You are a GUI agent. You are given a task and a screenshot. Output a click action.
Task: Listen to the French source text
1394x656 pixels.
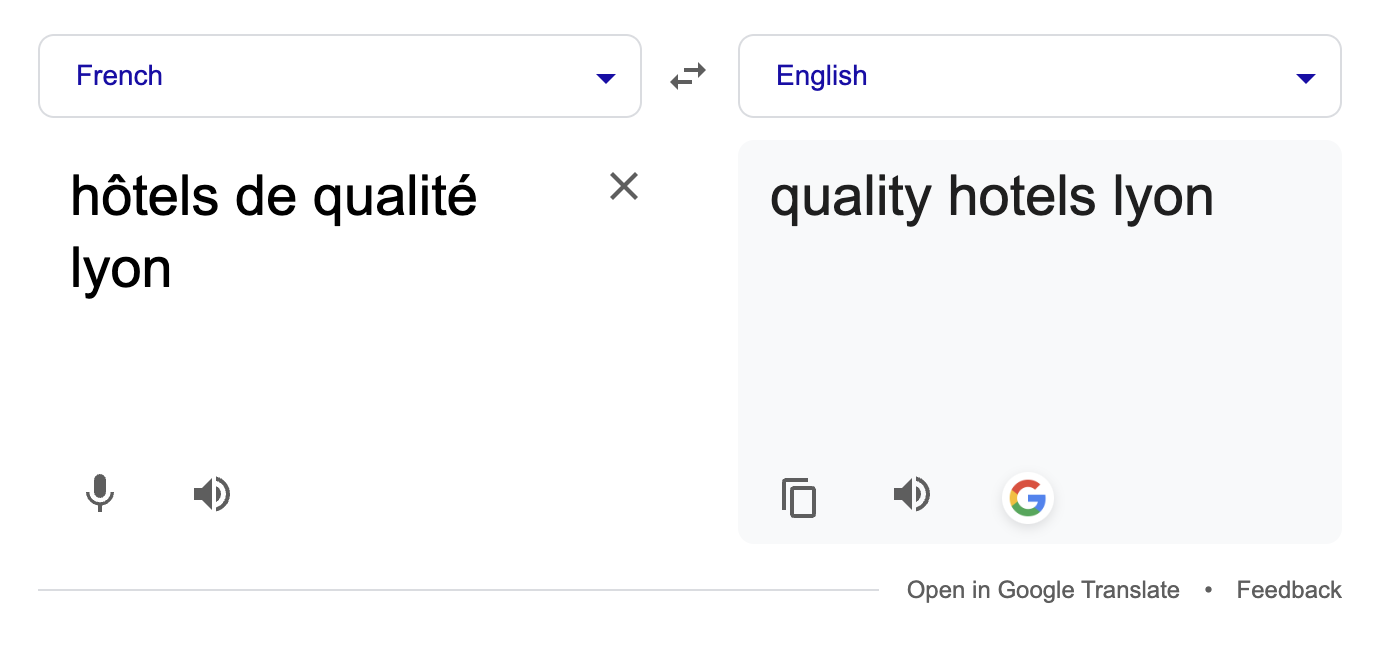(x=212, y=494)
